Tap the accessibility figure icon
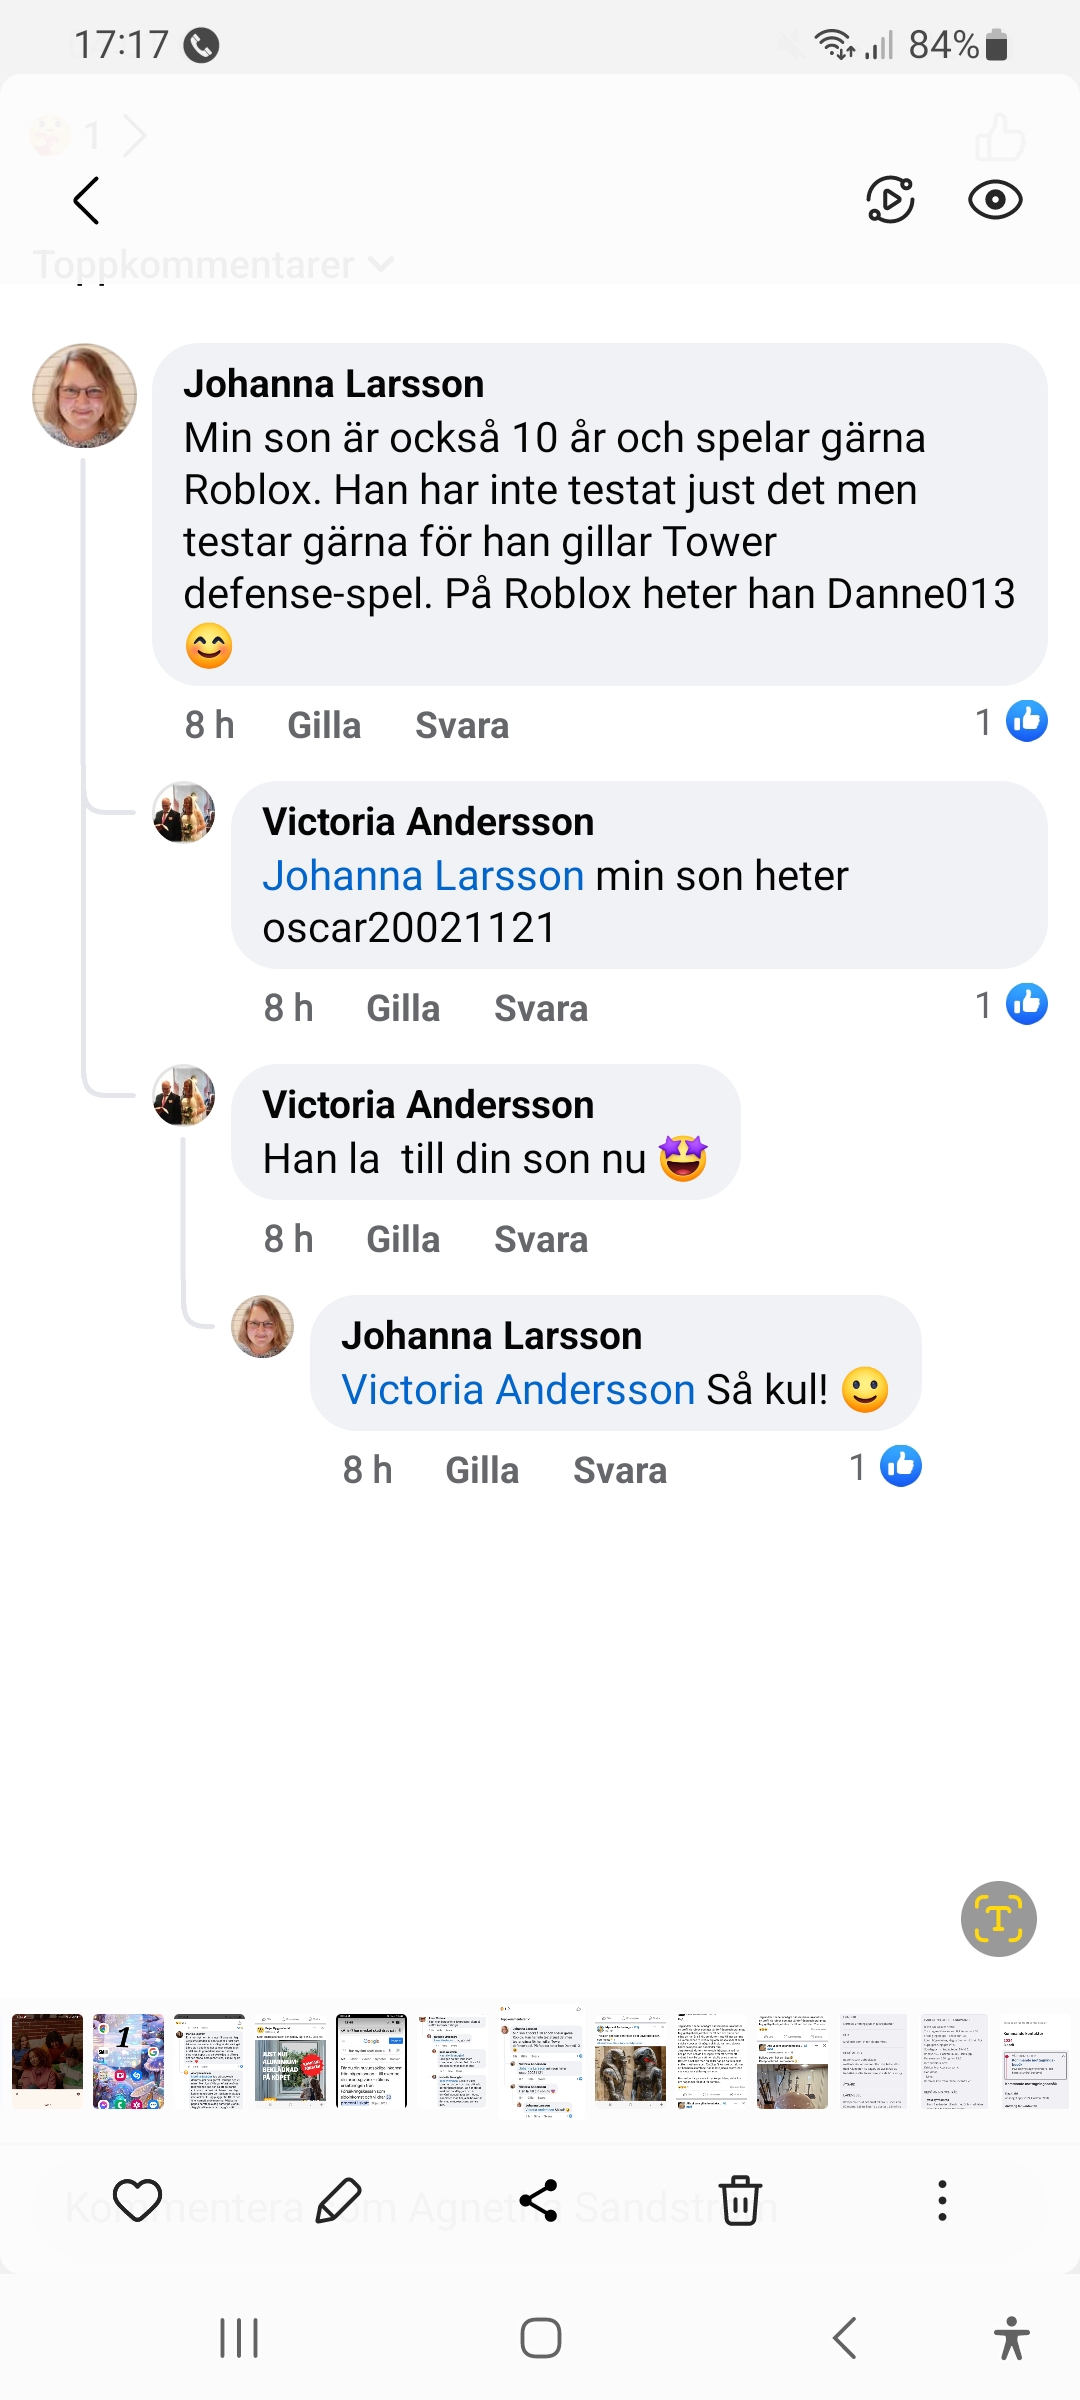 click(1011, 2338)
